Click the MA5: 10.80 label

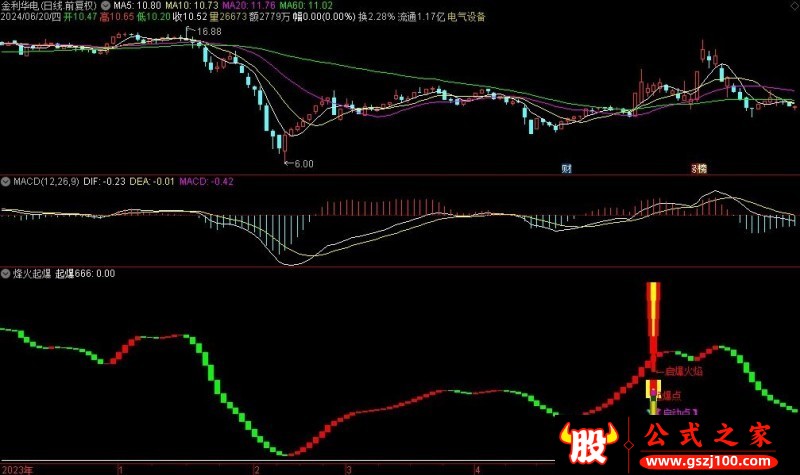point(137,6)
